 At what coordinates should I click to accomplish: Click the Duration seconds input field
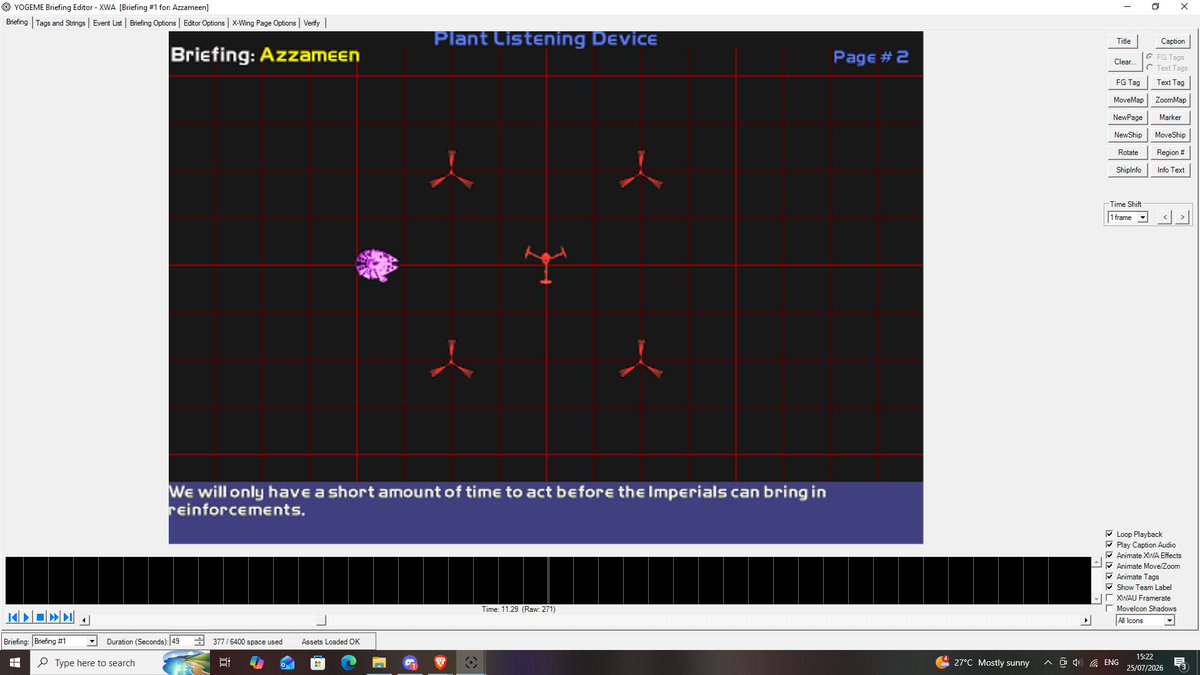point(181,641)
